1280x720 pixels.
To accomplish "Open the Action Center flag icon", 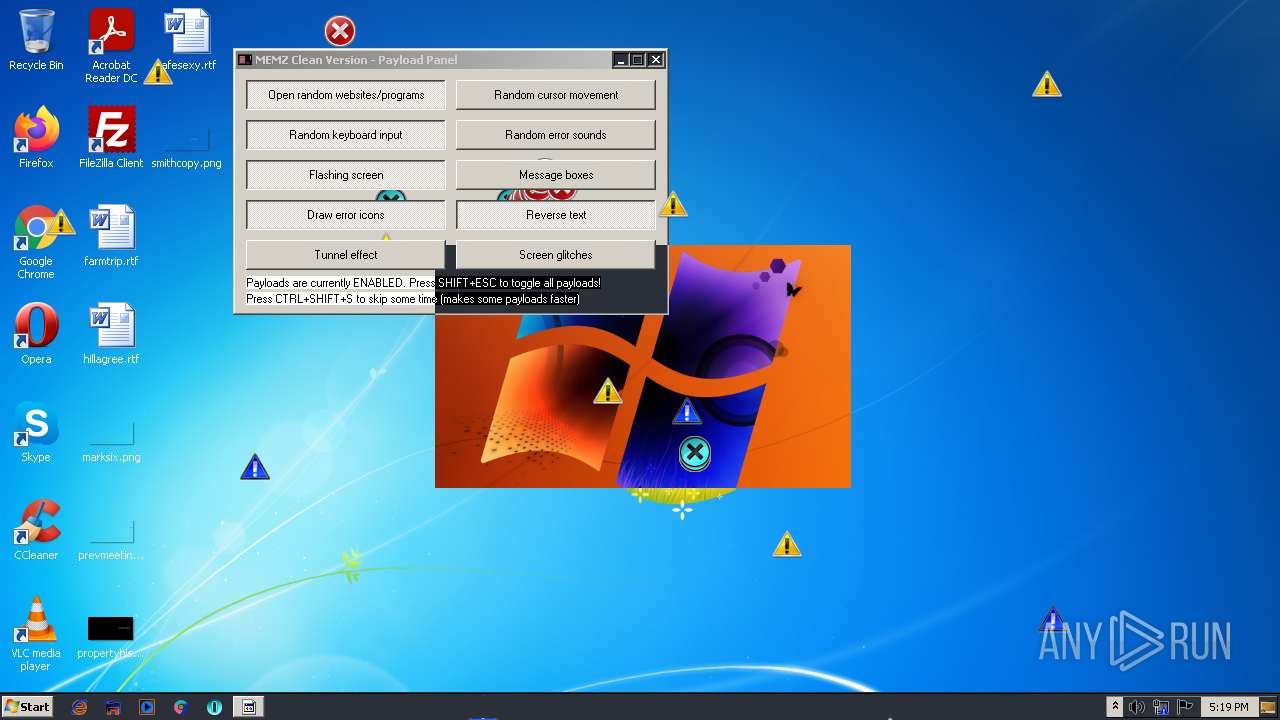I will pos(1186,707).
